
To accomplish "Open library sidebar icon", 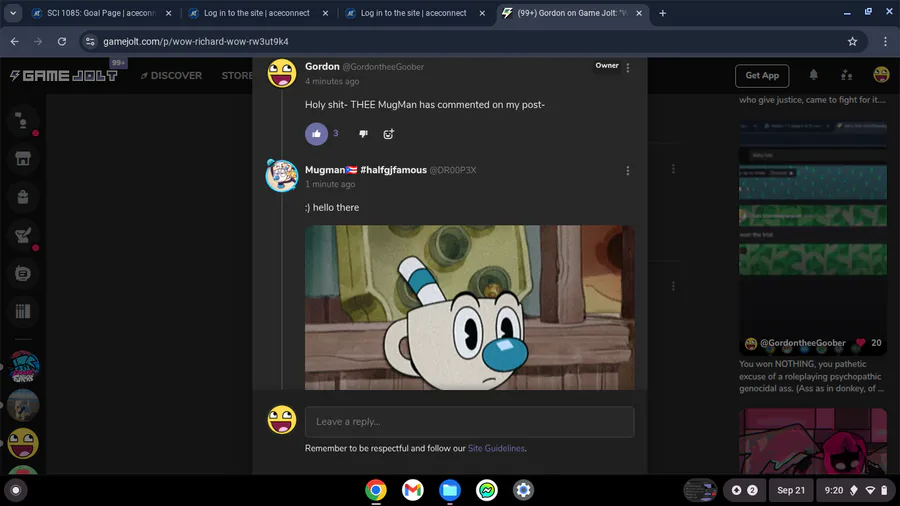I will coord(23,312).
